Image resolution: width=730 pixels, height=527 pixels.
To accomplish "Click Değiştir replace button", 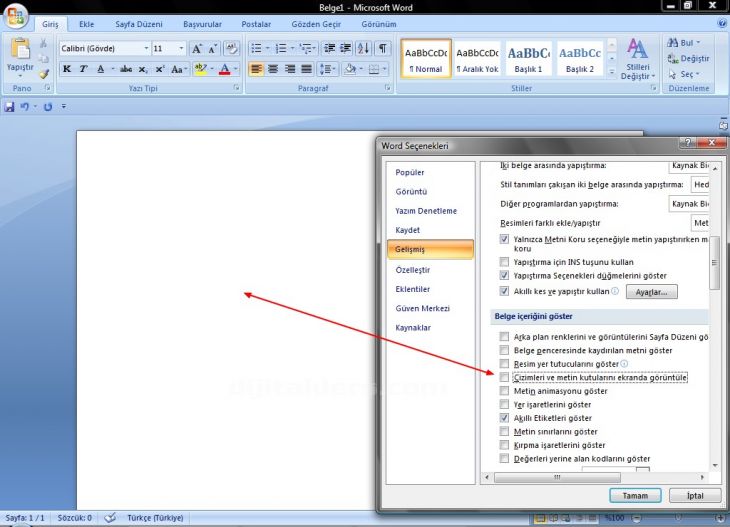I will pyautogui.click(x=689, y=58).
